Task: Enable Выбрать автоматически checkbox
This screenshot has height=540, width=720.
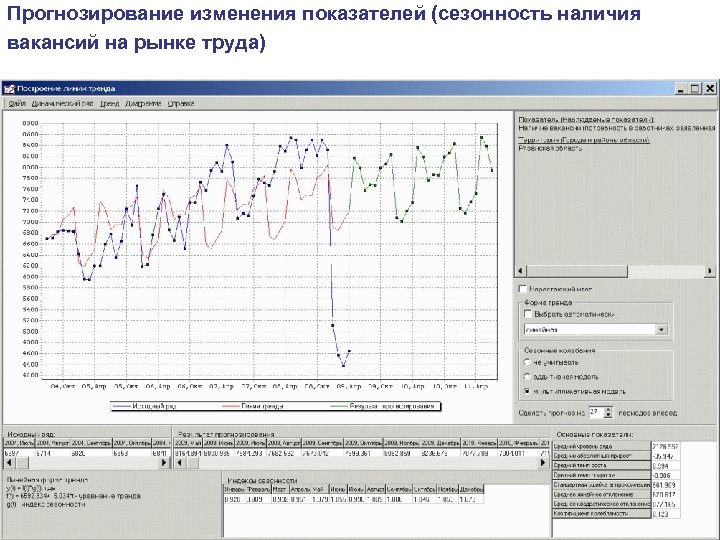Action: (x=528, y=314)
